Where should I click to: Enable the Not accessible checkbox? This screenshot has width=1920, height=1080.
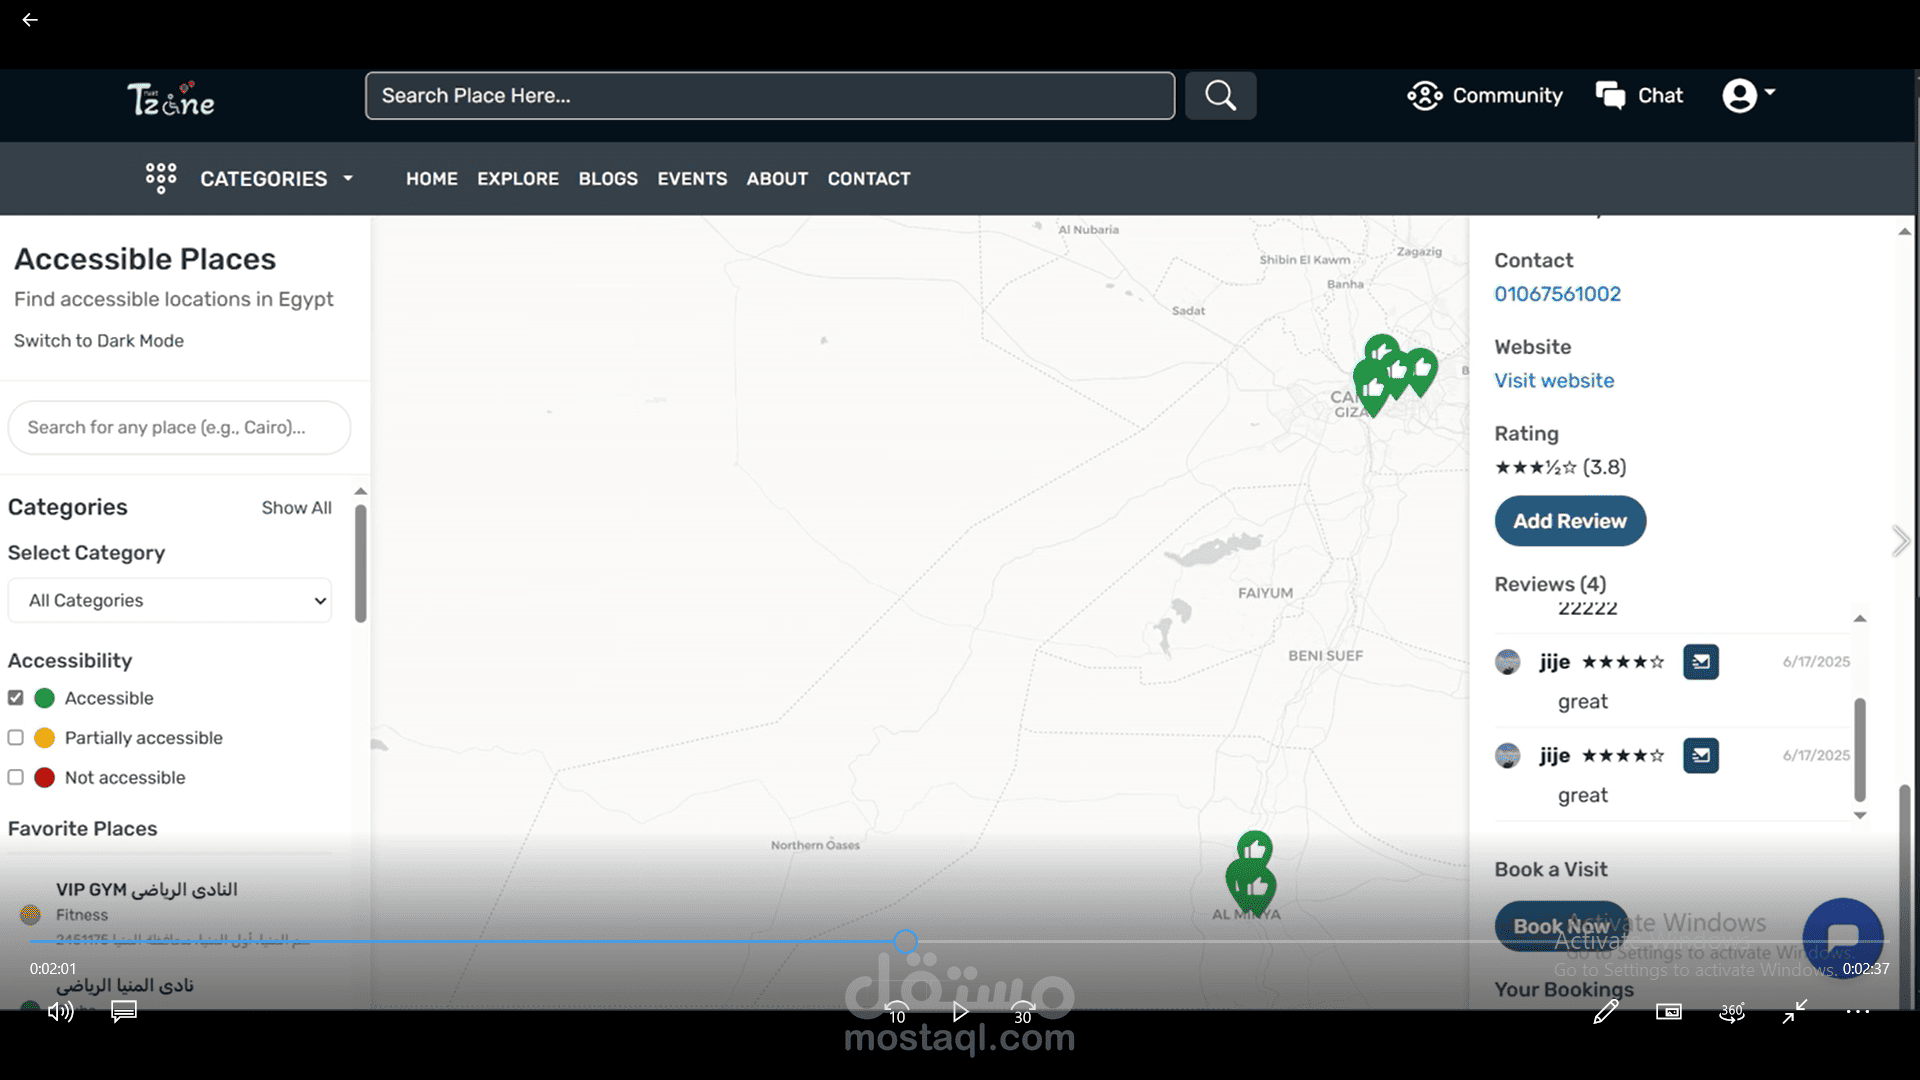(16, 777)
